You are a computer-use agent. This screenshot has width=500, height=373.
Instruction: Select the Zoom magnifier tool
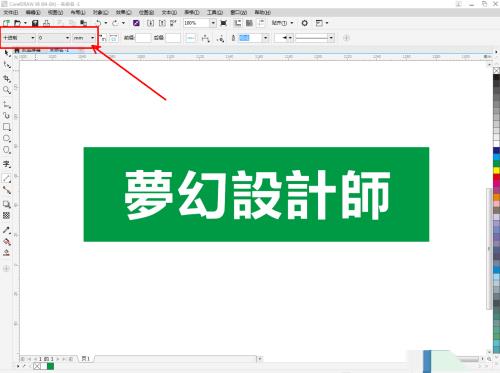point(7,90)
